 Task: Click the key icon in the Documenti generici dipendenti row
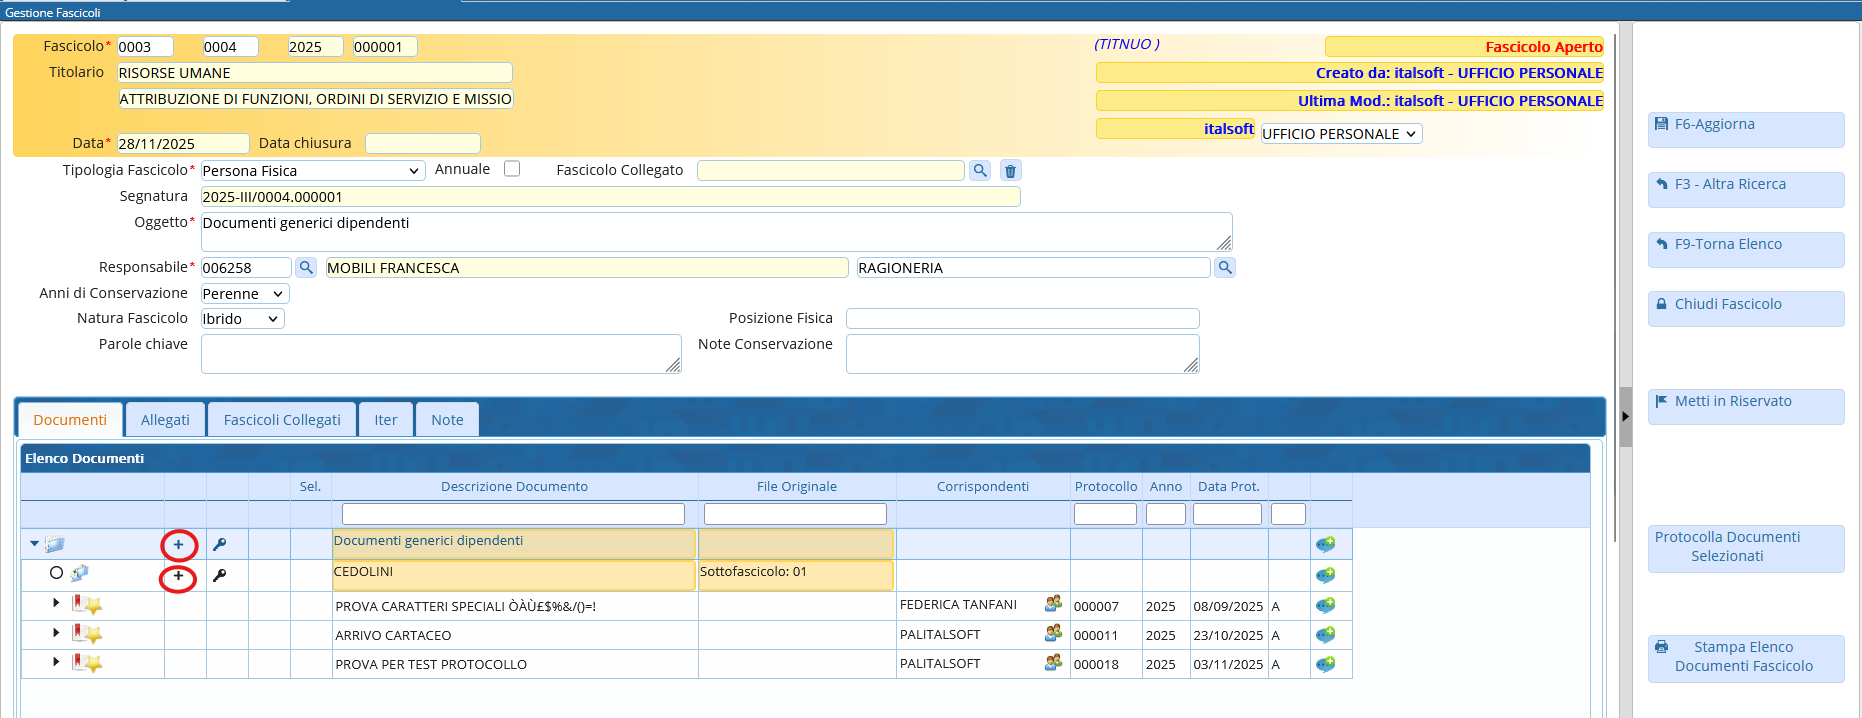tap(220, 545)
